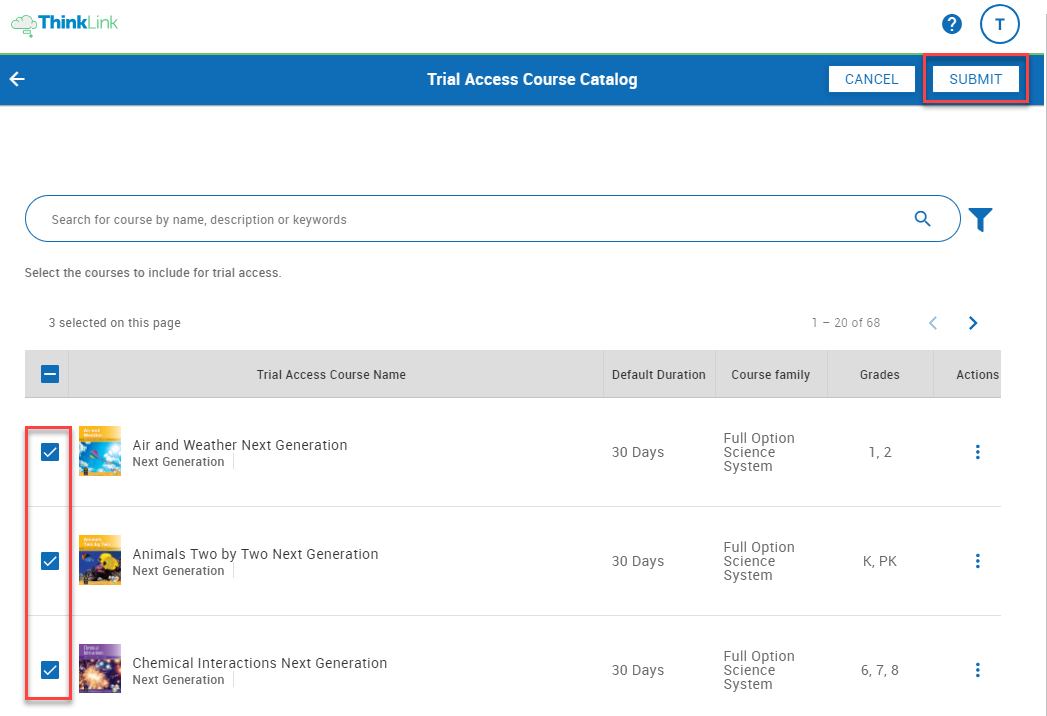This screenshot has width=1047, height=716.
Task: Click the back arrow in the blue header
Action: pyautogui.click(x=16, y=78)
